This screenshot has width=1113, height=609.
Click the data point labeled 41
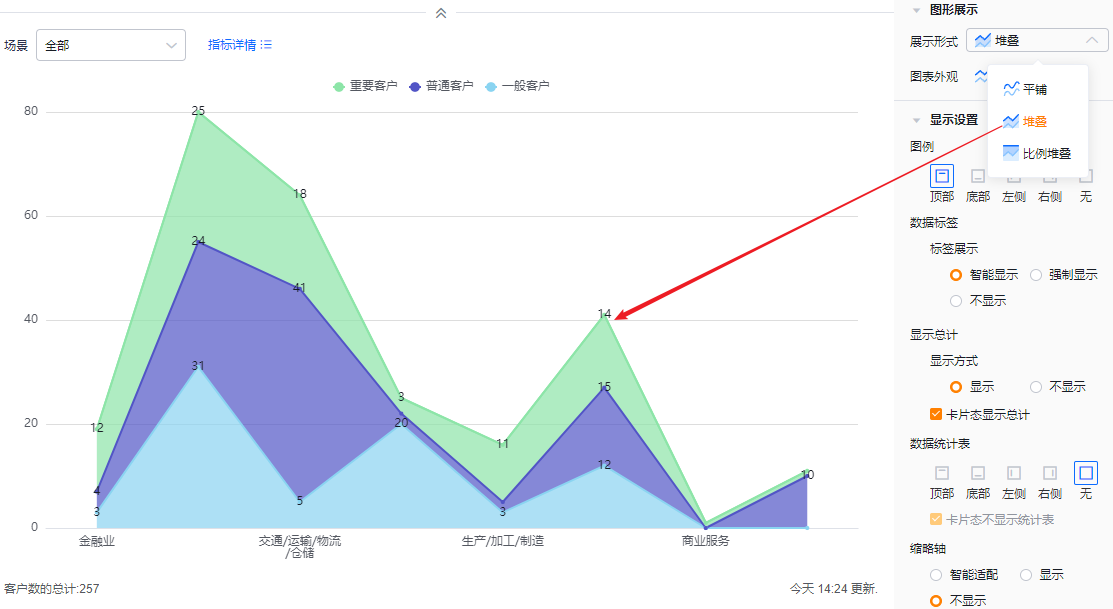pyautogui.click(x=300, y=288)
